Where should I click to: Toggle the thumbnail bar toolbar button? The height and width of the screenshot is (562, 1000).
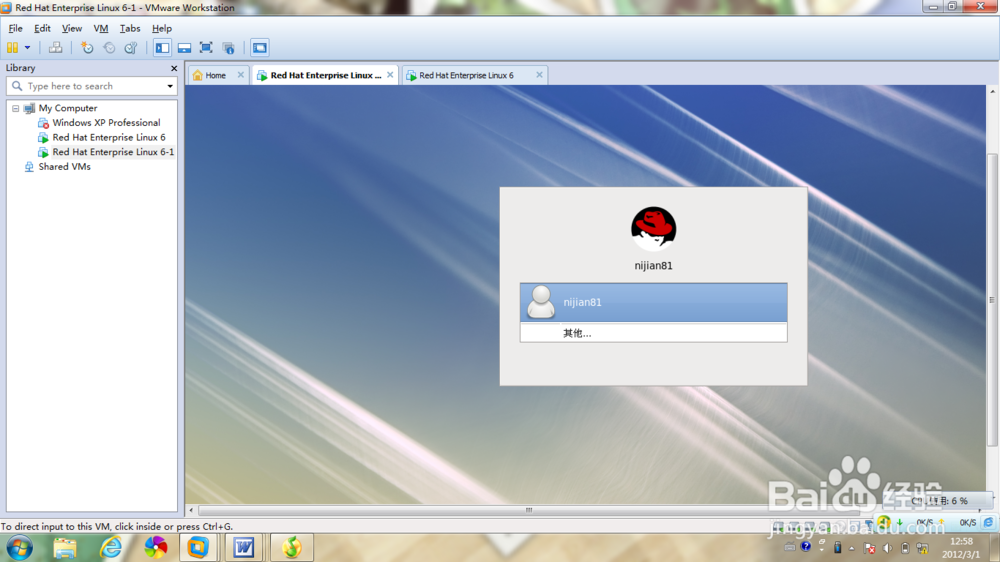point(184,48)
